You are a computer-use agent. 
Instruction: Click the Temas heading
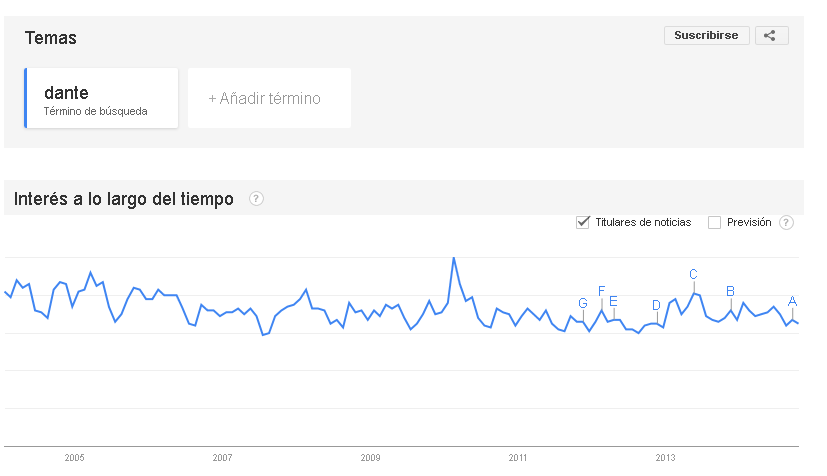[51, 38]
